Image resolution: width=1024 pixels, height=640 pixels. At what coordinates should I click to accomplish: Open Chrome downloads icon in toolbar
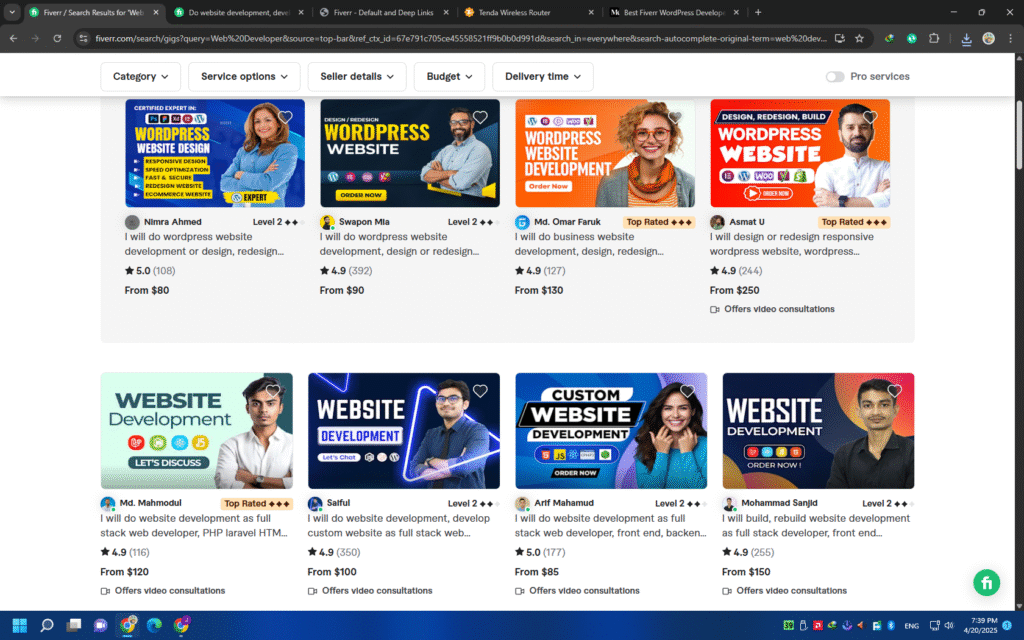point(966,38)
